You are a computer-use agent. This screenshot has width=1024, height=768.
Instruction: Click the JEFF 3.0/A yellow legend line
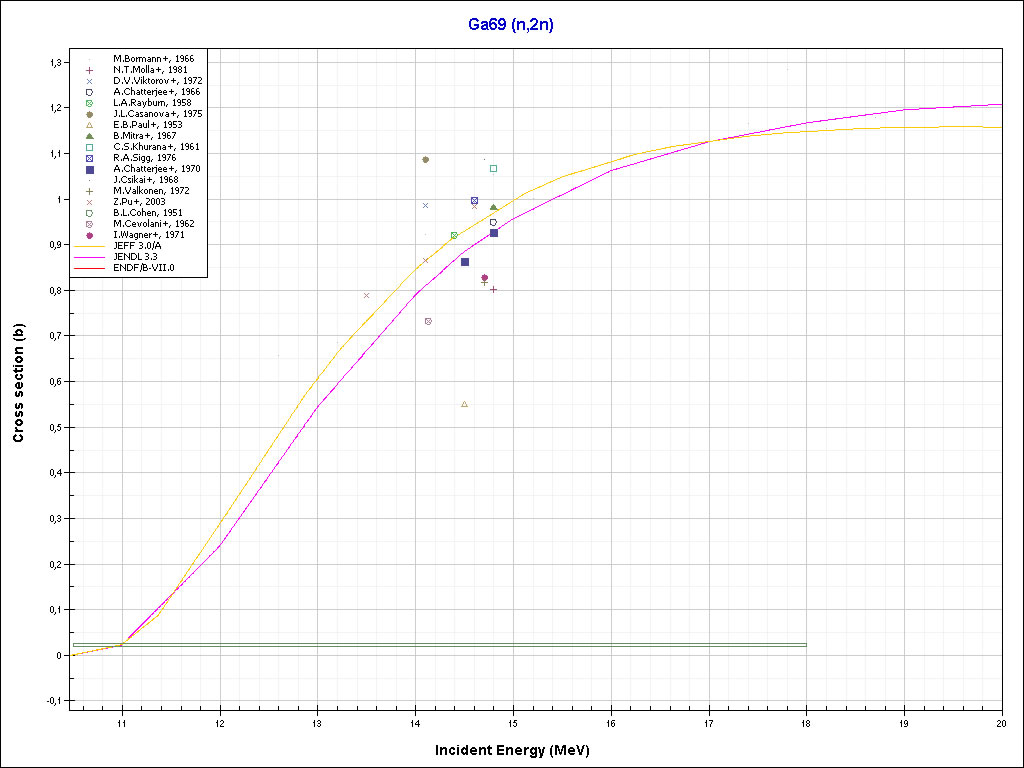(x=90, y=246)
